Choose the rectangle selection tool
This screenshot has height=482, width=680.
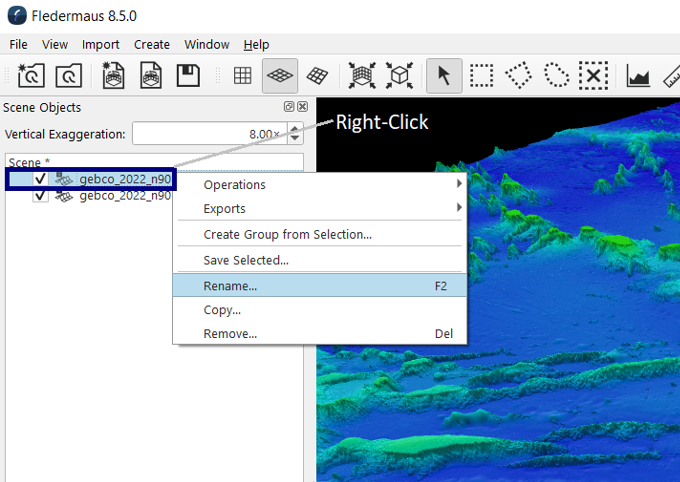pos(481,76)
